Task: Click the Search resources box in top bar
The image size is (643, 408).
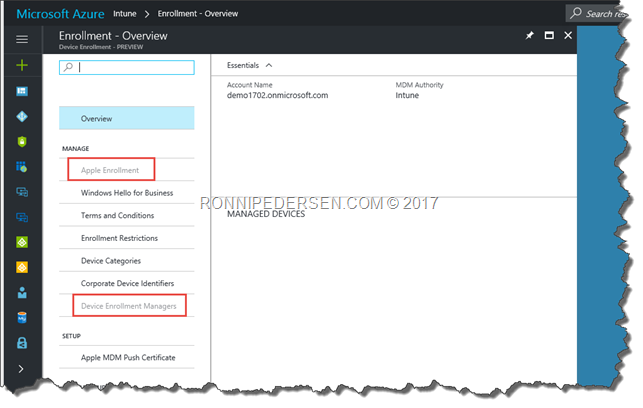Action: (x=595, y=14)
